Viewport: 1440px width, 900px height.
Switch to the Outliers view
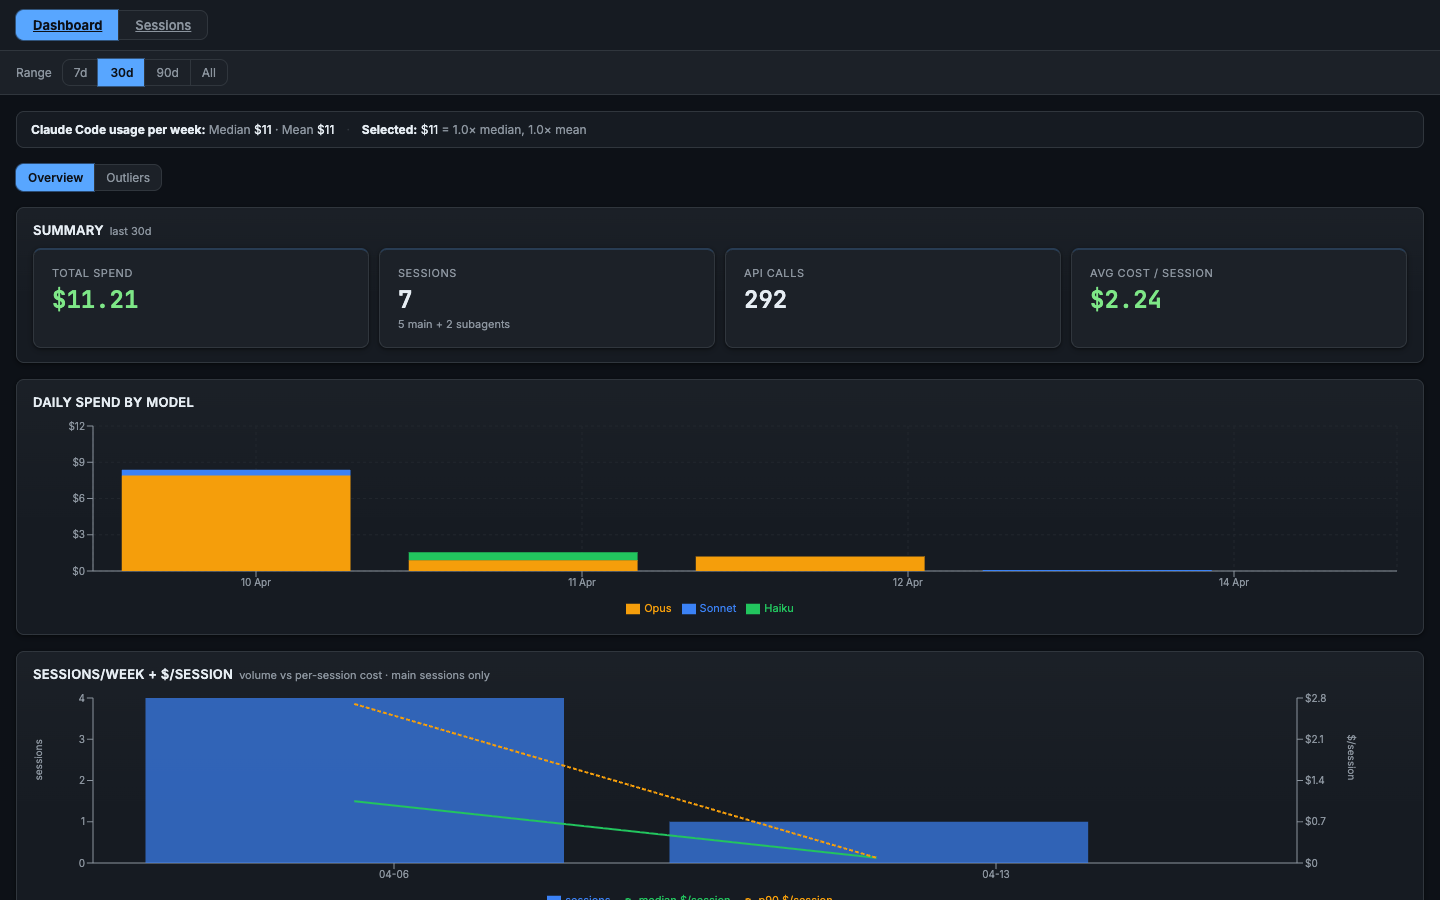coord(128,178)
